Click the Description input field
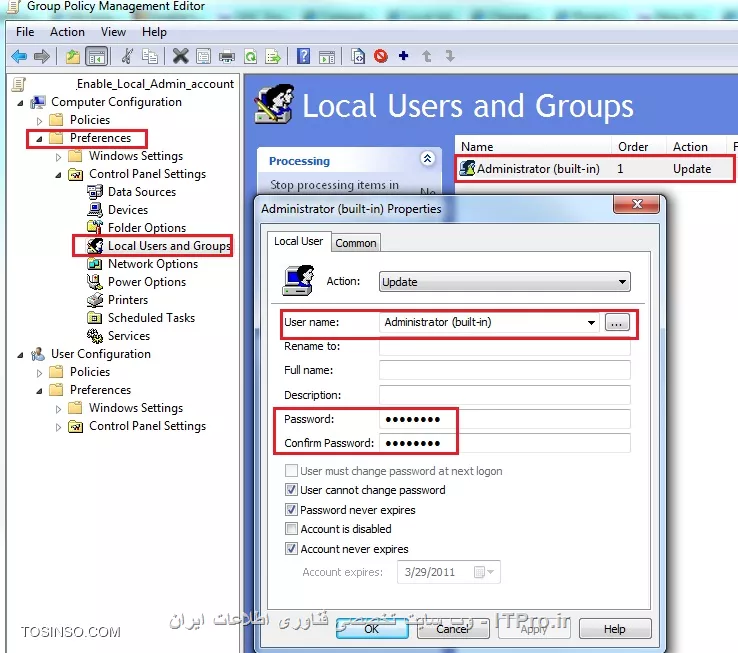The image size is (738, 653). [x=505, y=395]
